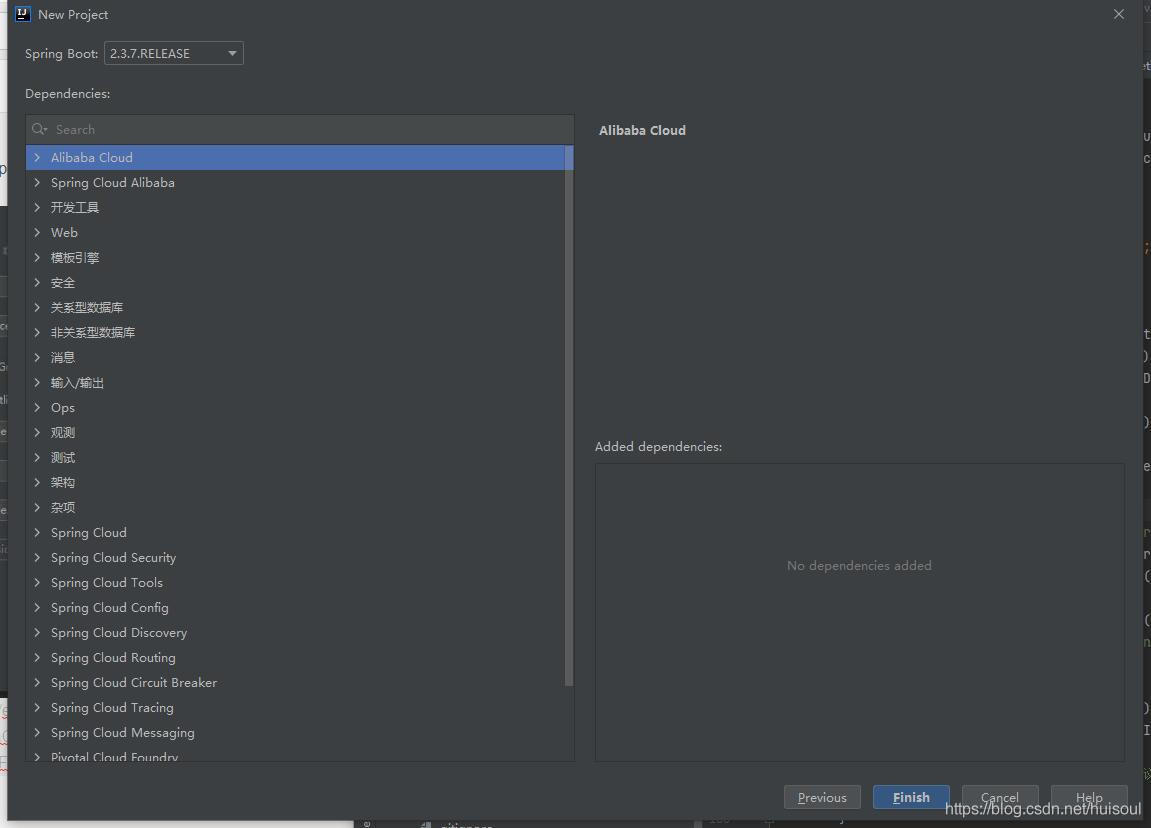Click the Previous button
The width and height of the screenshot is (1151, 828).
tap(822, 797)
